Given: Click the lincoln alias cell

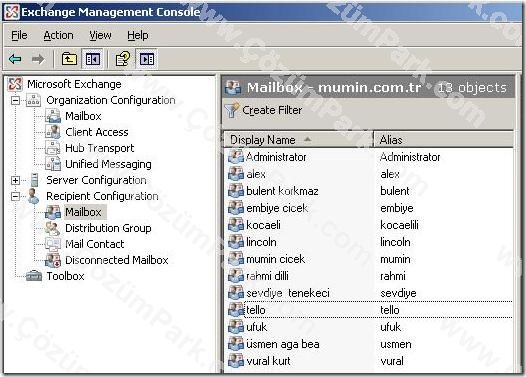Looking at the screenshot, I should 395,242.
